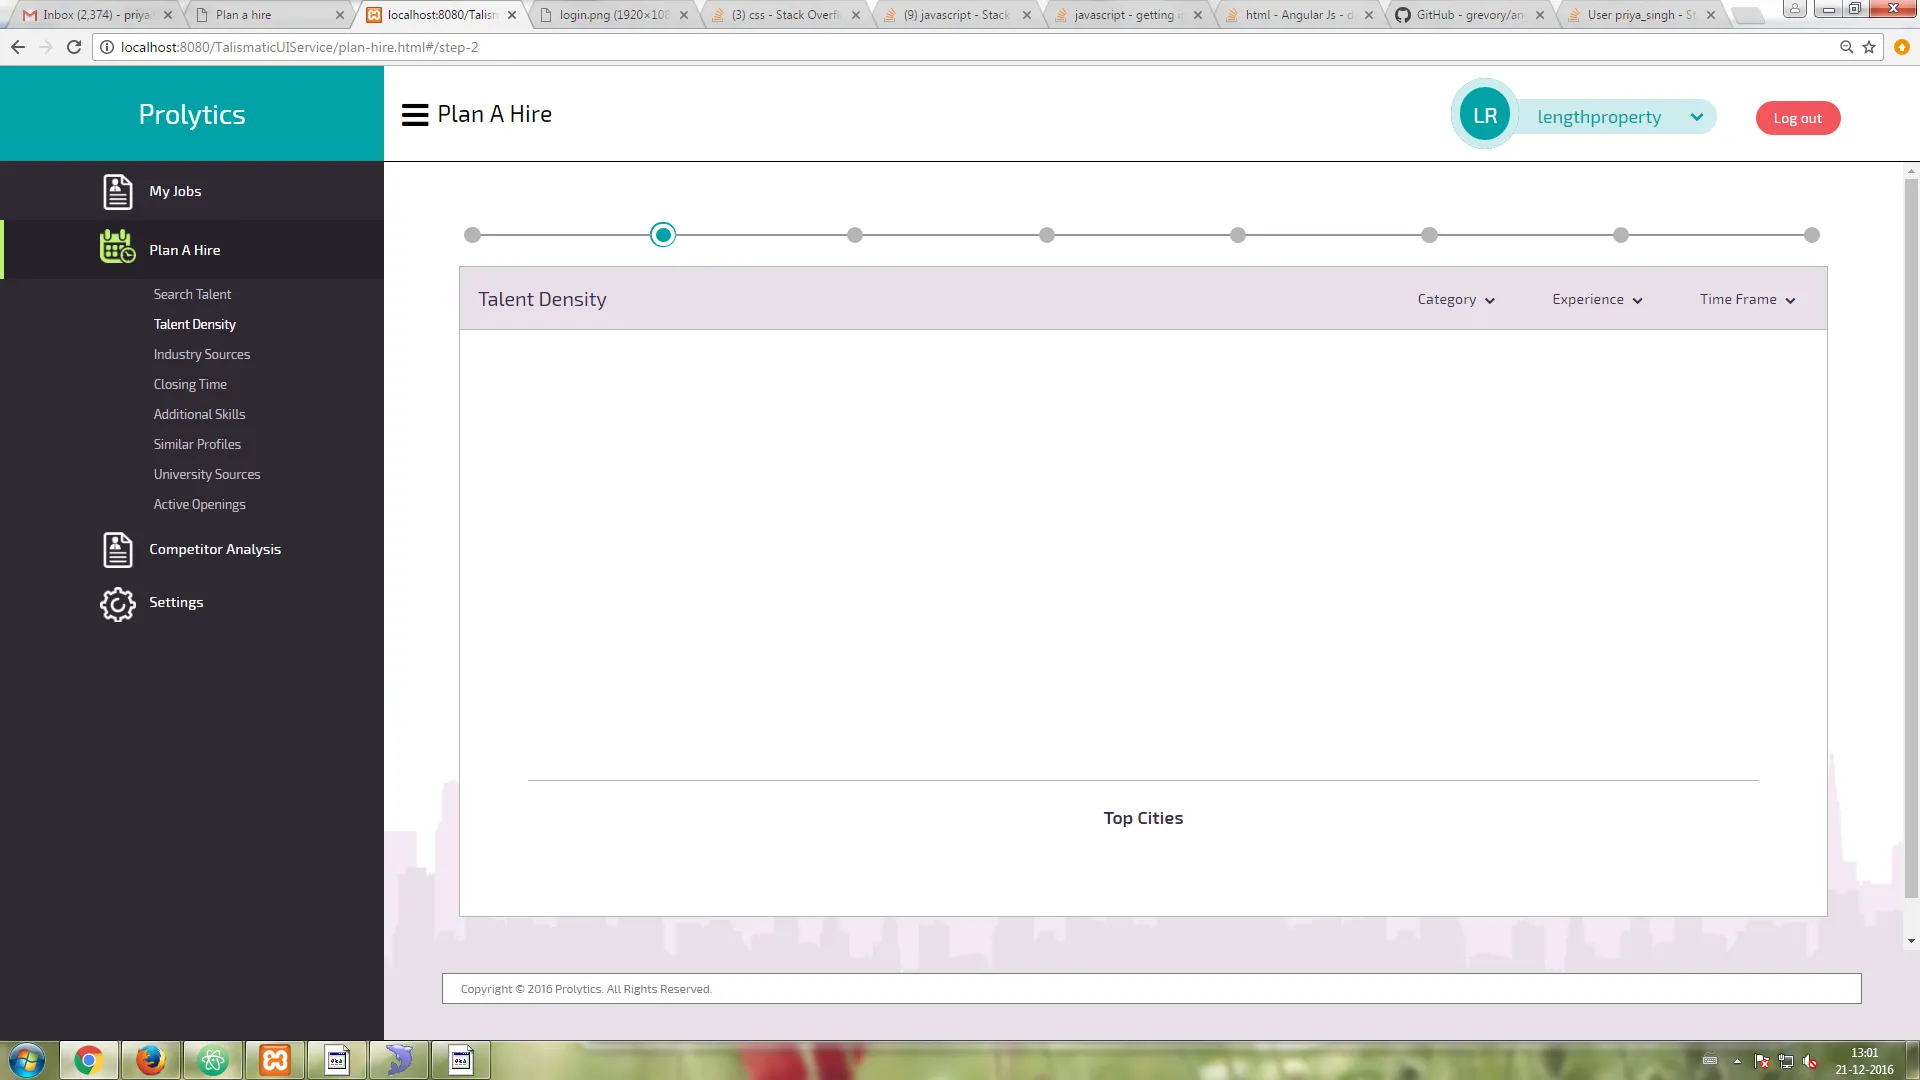The height and width of the screenshot is (1080, 1920).
Task: Go to Closing Time submenu item
Action: pyautogui.click(x=190, y=385)
